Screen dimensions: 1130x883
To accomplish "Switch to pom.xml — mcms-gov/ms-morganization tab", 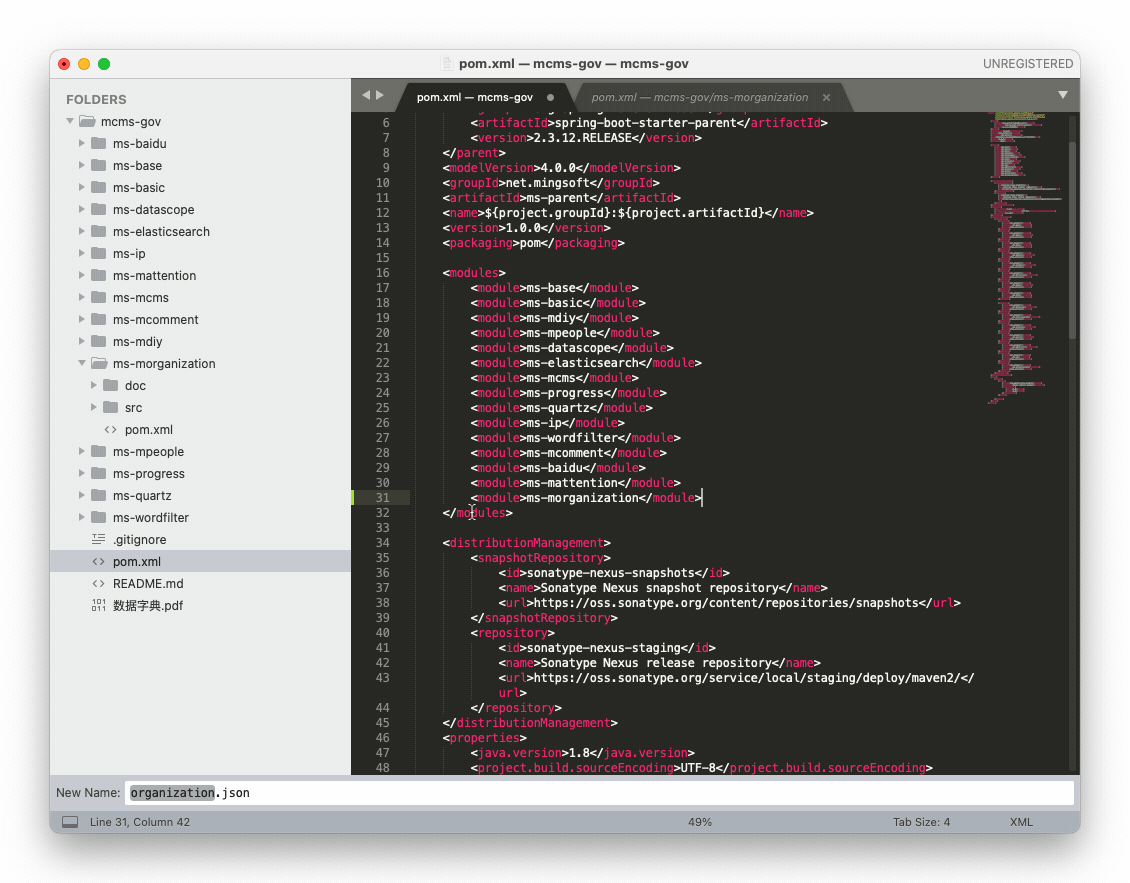I will click(x=699, y=98).
